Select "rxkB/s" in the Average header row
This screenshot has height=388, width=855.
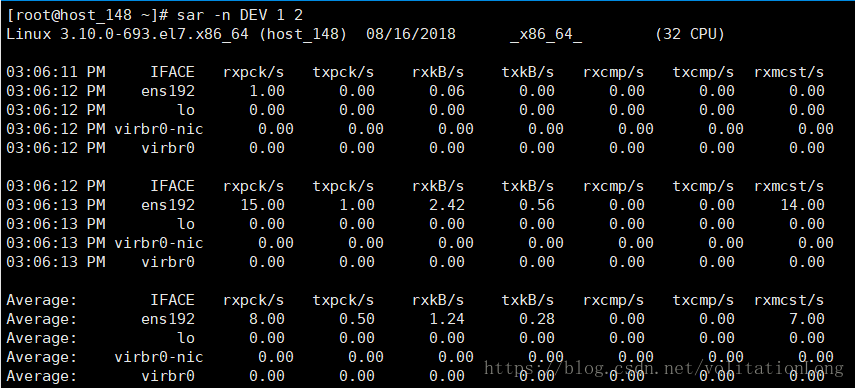pos(438,300)
